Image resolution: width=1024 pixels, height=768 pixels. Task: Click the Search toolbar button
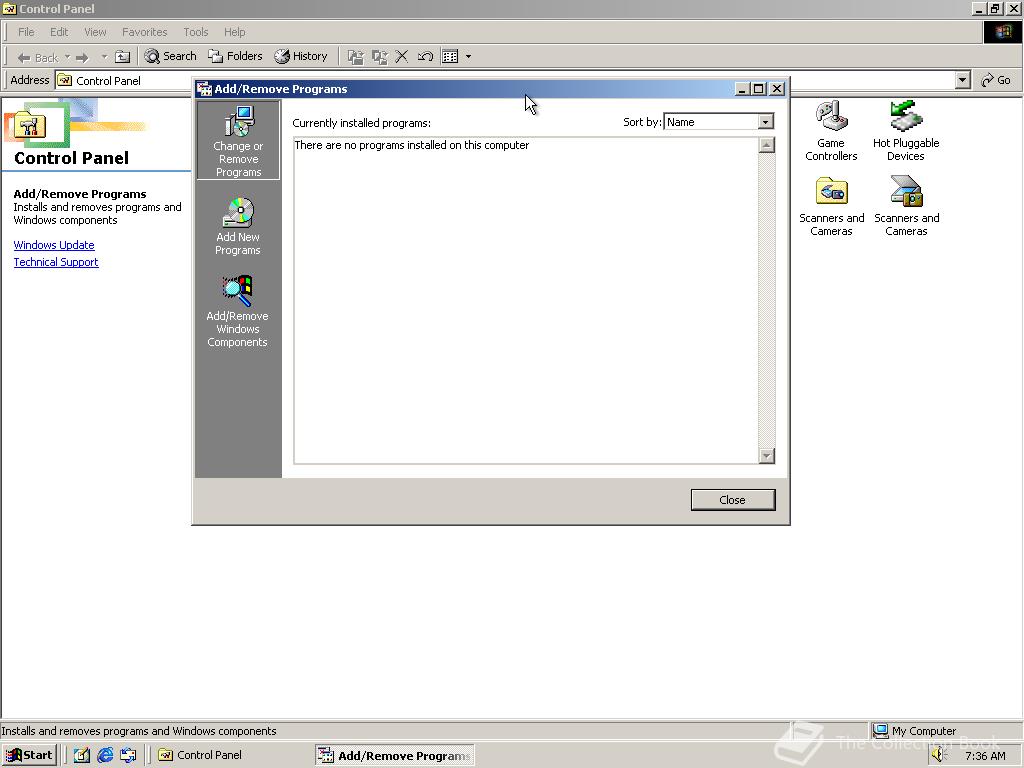(x=170, y=56)
